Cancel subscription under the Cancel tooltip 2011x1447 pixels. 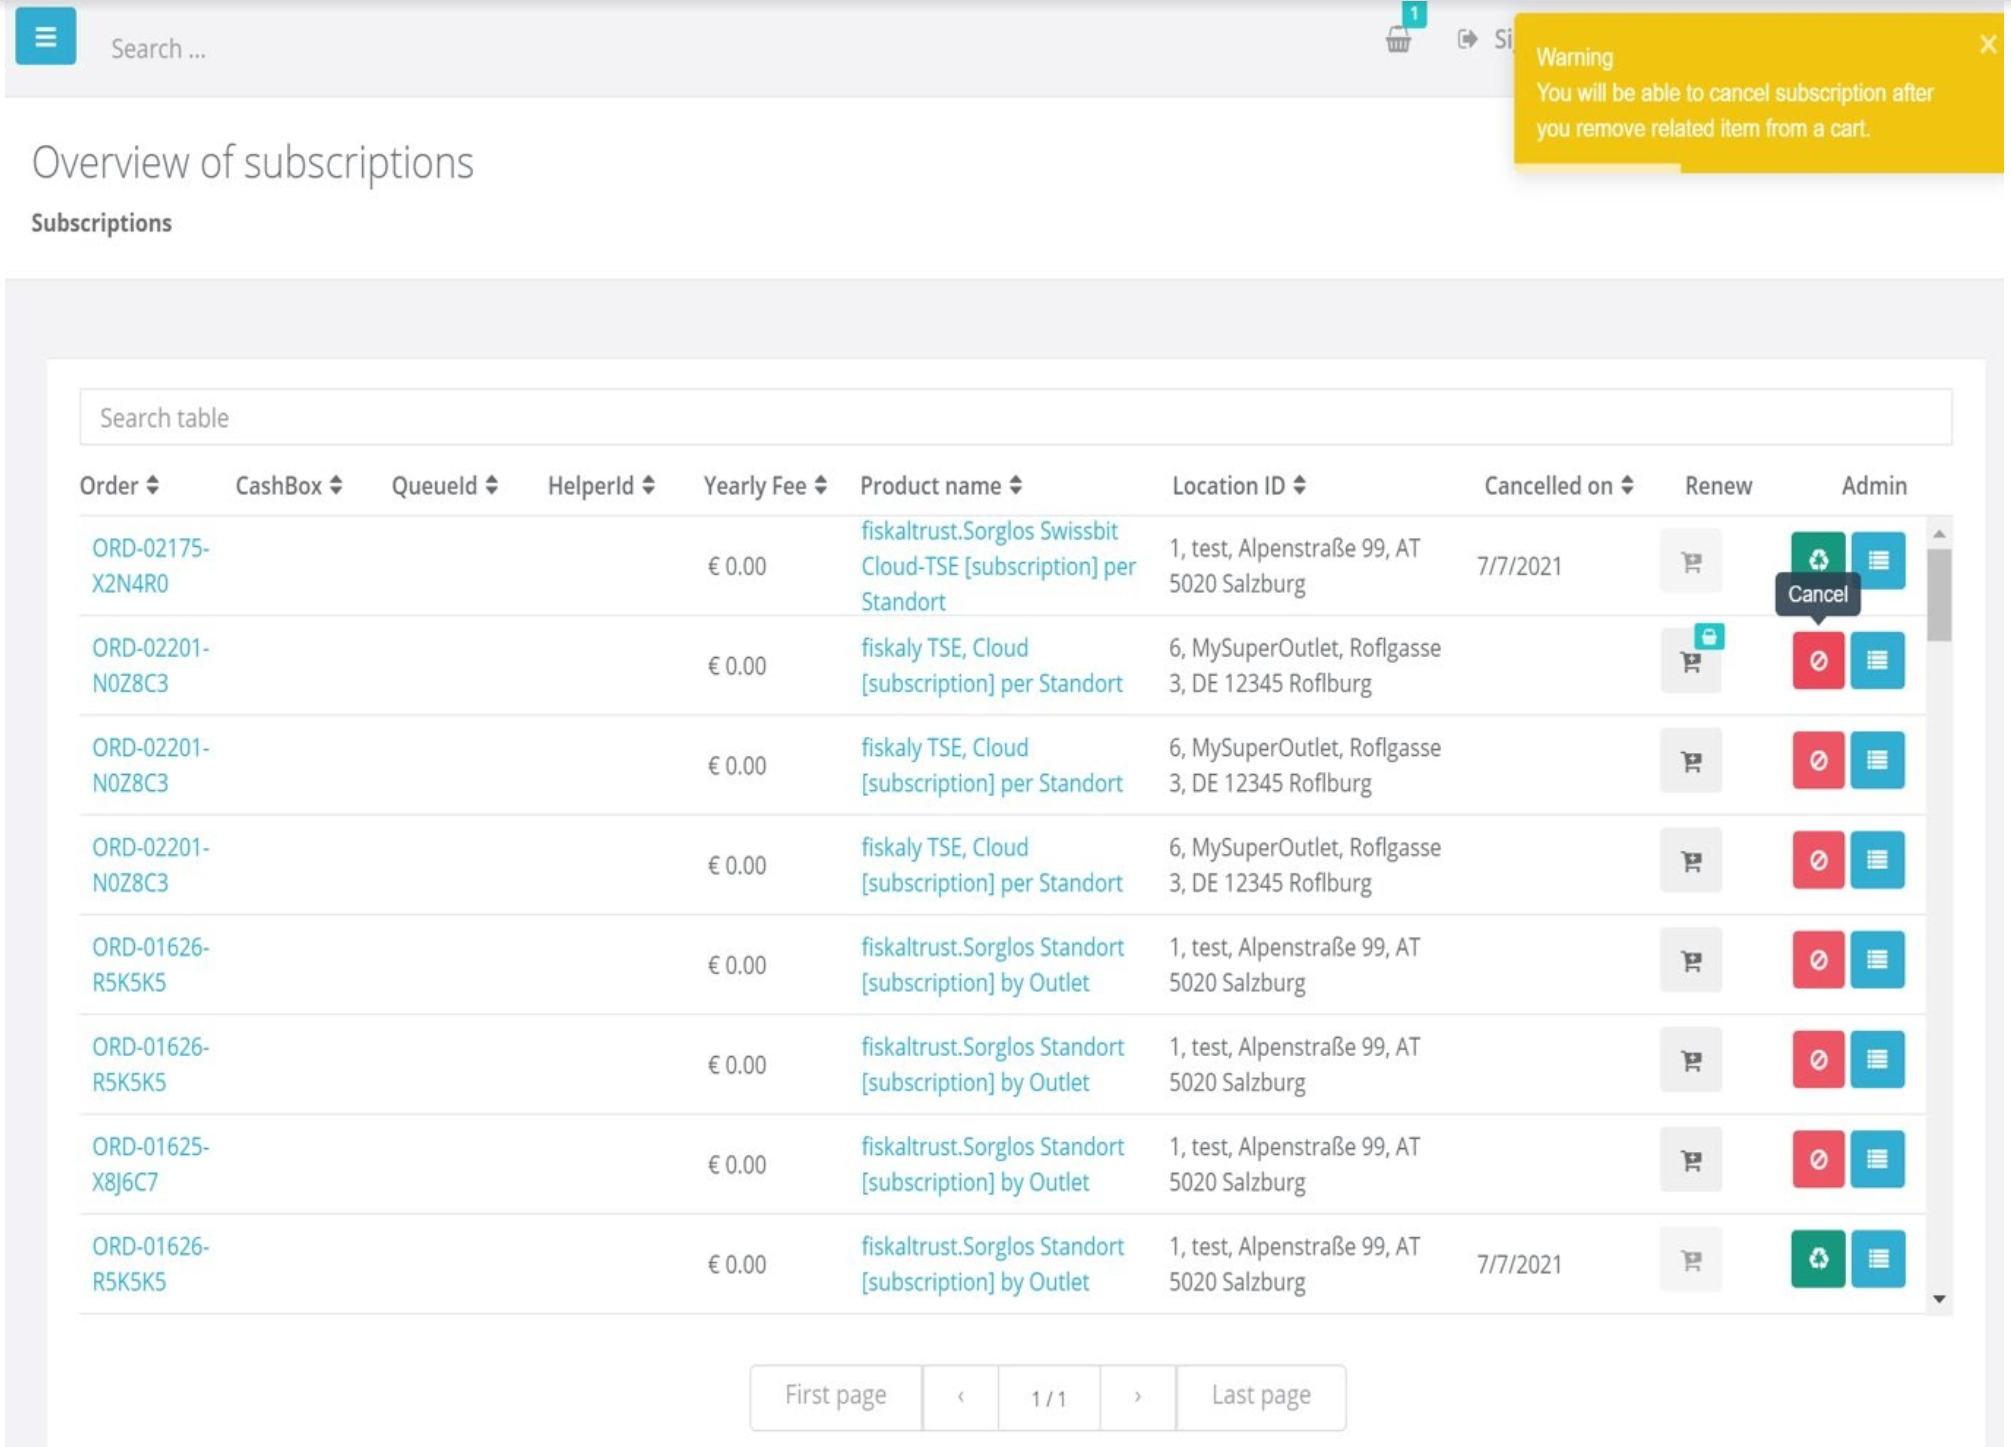pyautogui.click(x=1818, y=660)
